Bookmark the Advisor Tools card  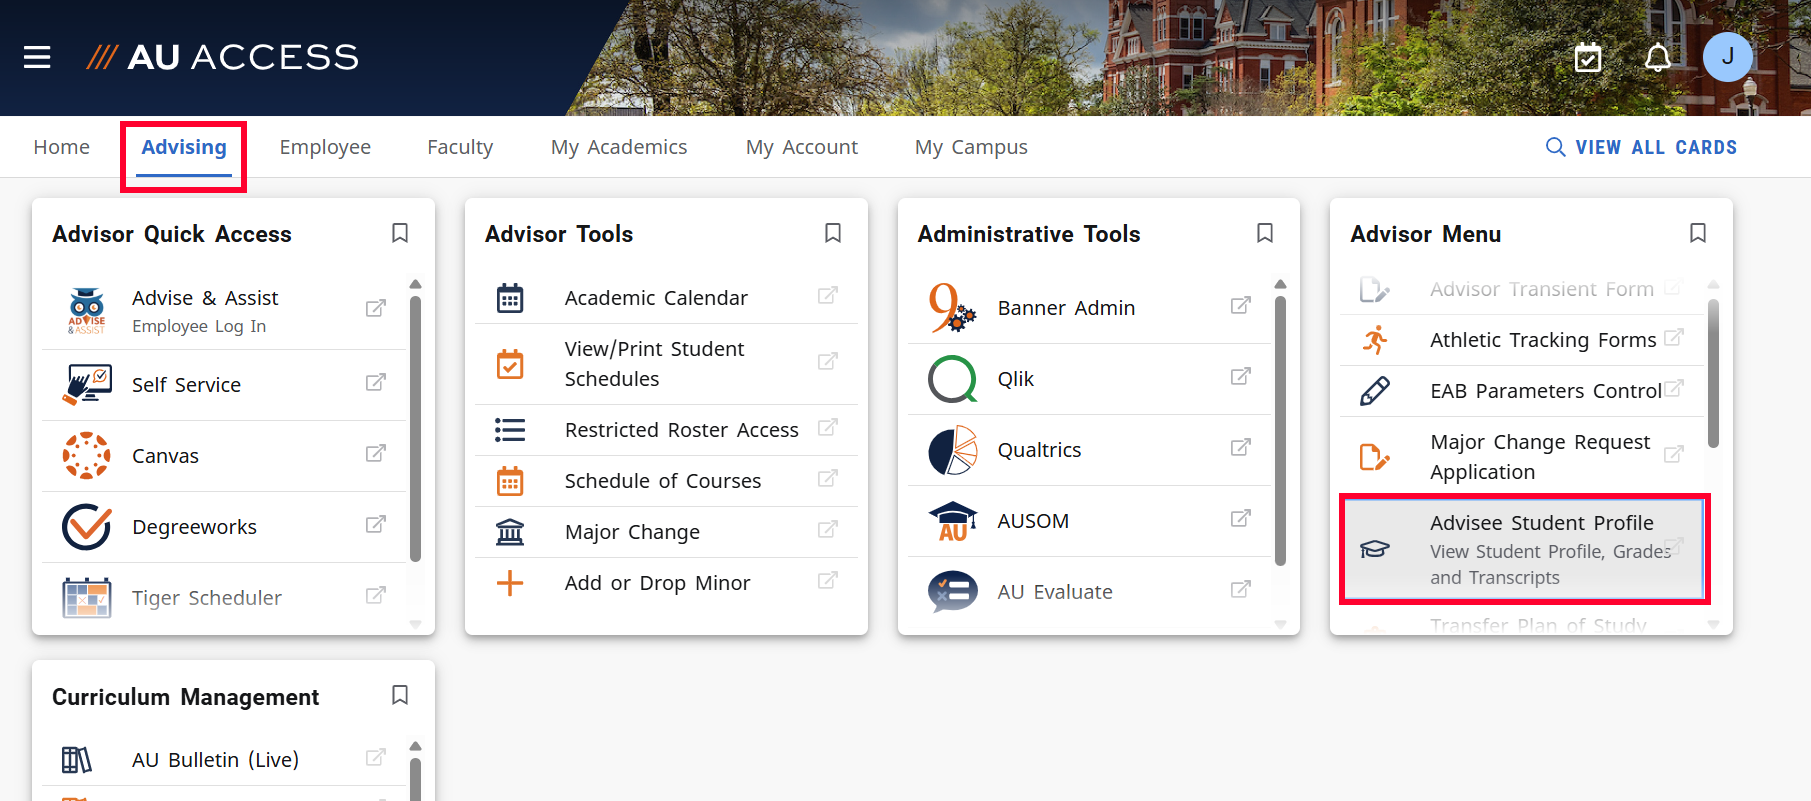833,233
